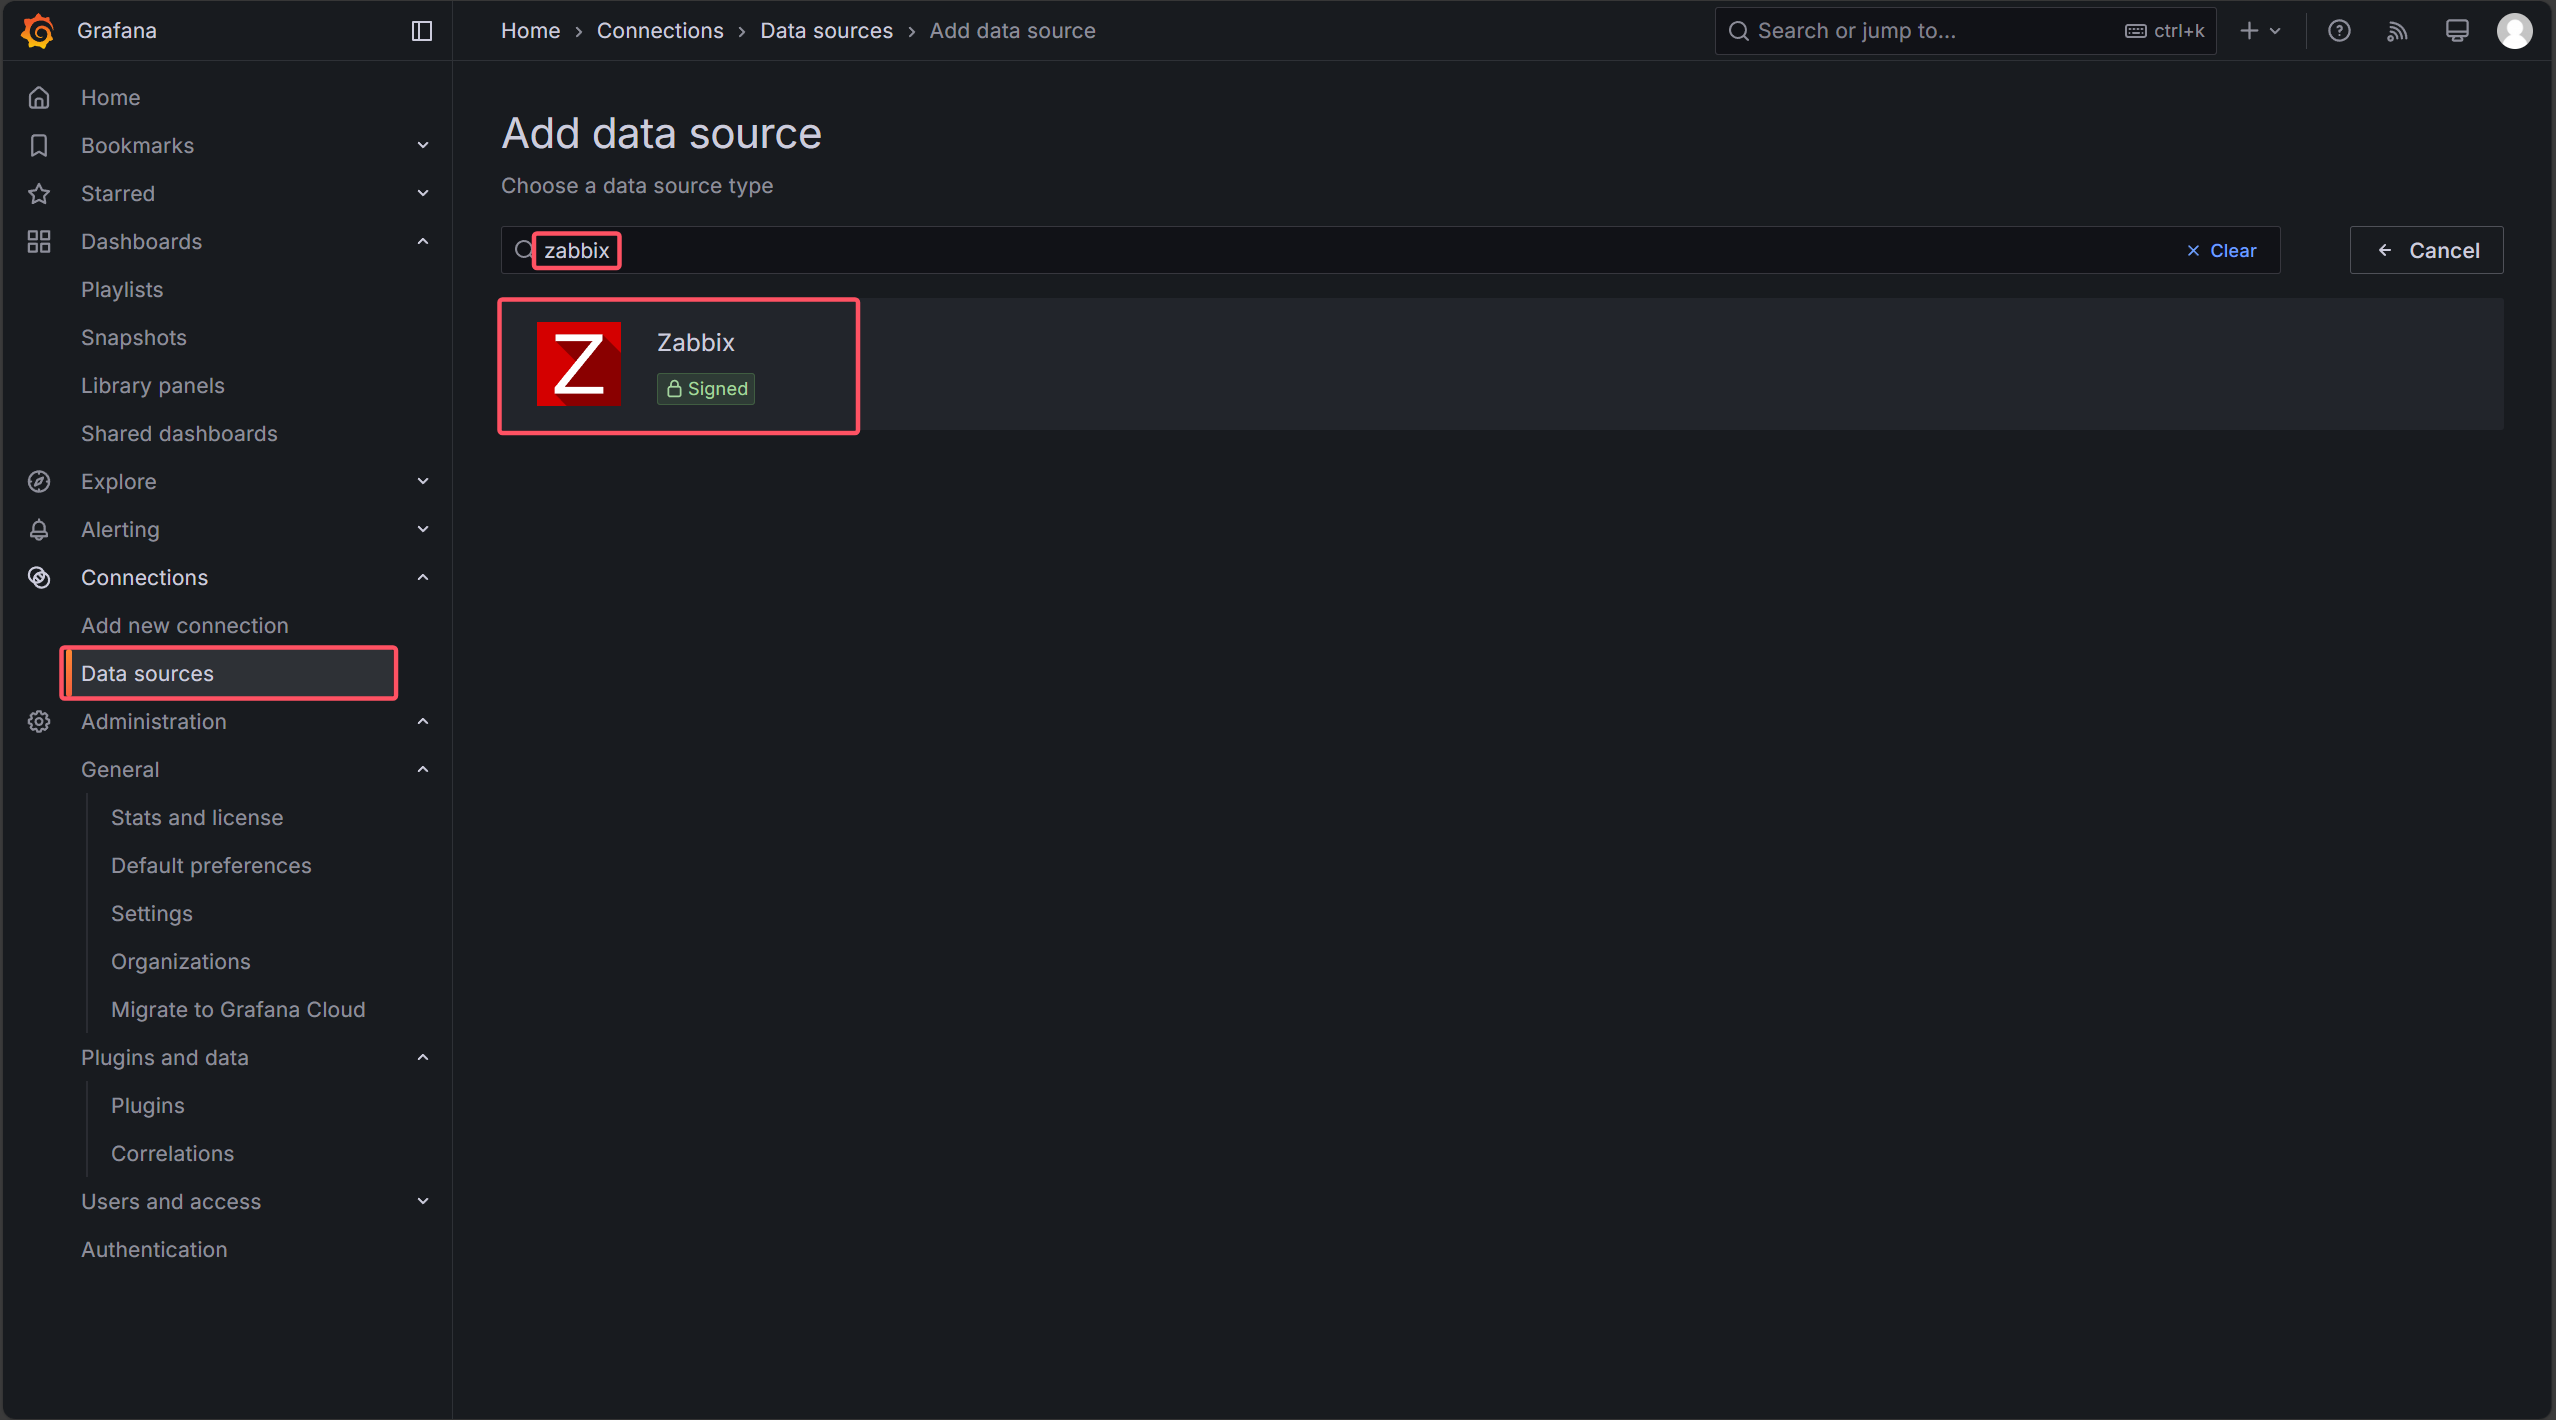Image resolution: width=2556 pixels, height=1420 pixels.
Task: Click the monitor icon in top bar
Action: point(2457,31)
